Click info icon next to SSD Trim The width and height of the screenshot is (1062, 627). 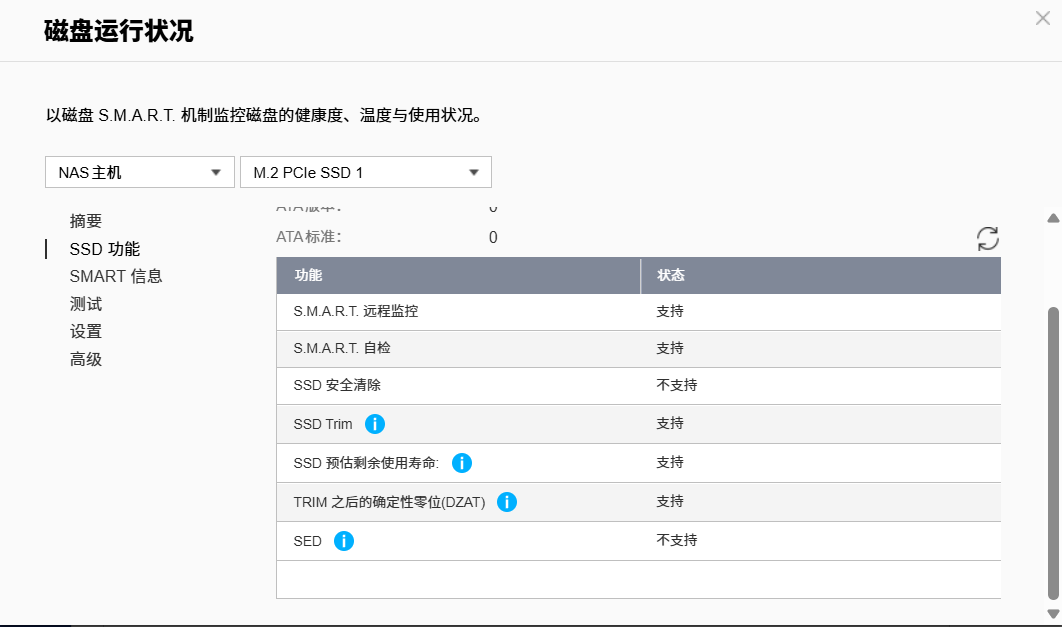pyautogui.click(x=375, y=424)
